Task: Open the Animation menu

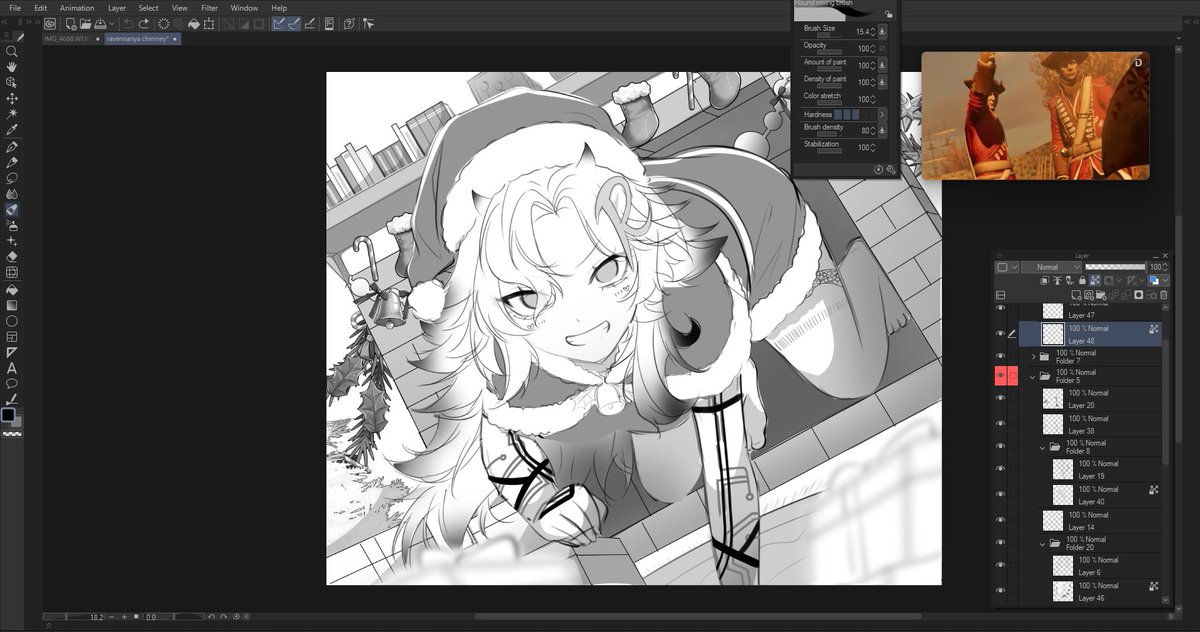Action: click(x=77, y=8)
